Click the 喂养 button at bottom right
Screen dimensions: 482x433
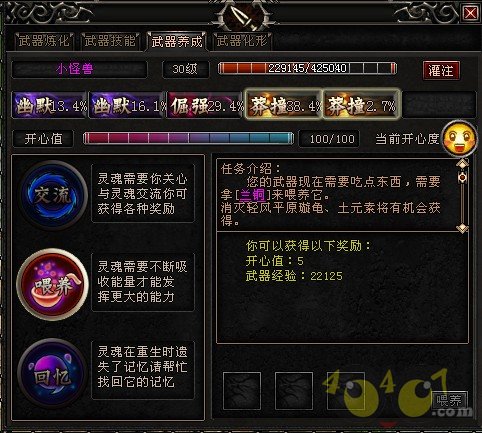click(450, 400)
